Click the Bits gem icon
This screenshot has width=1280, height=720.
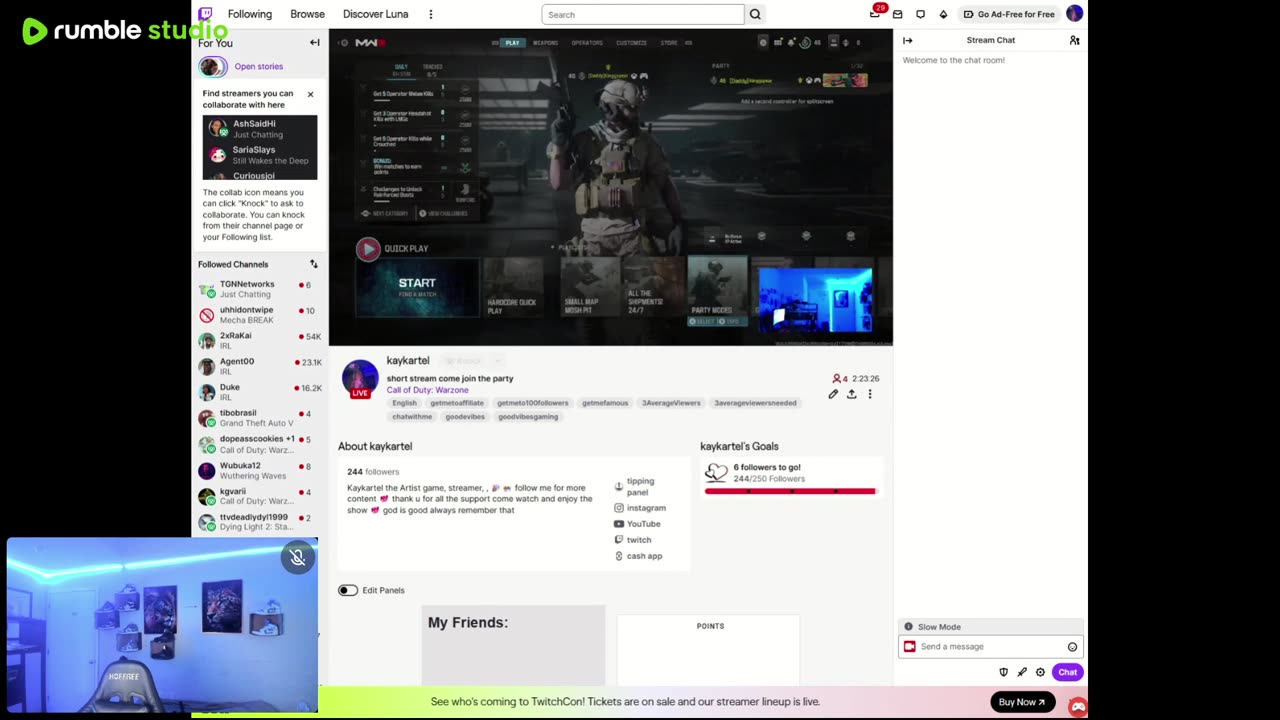943,14
